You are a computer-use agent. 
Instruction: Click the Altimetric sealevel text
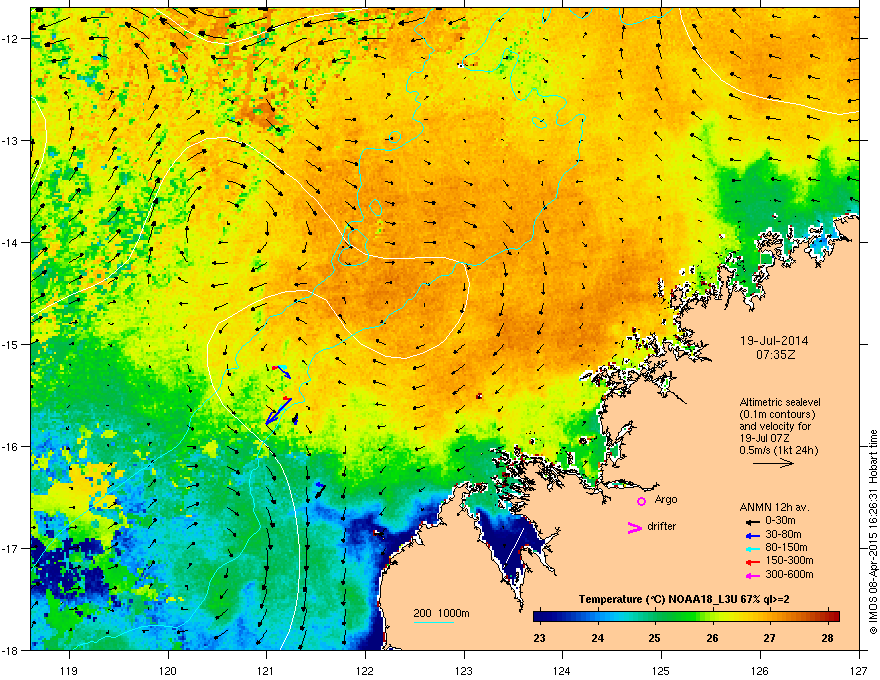click(x=780, y=402)
